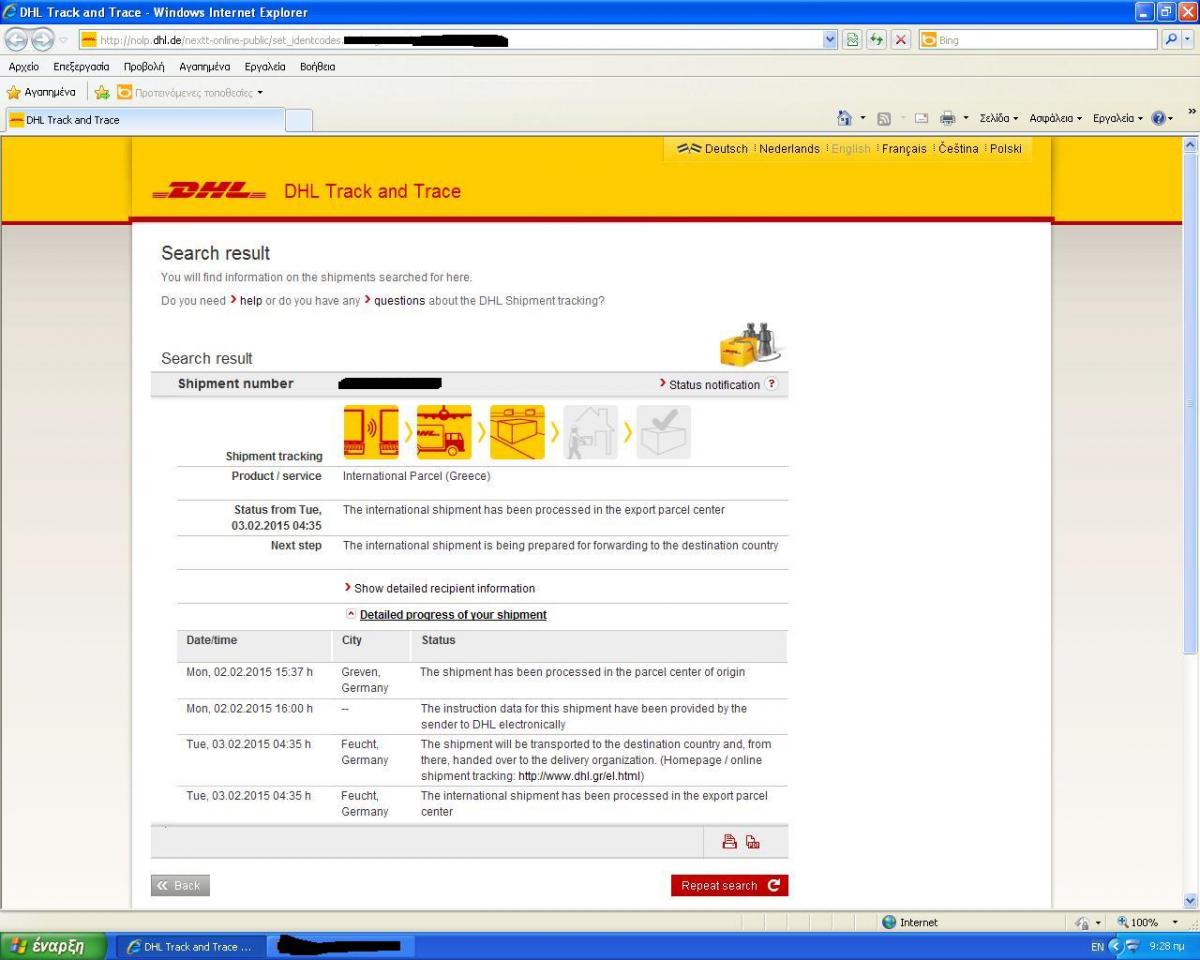
Task: Open the Ασφάλεια command bar dropdown
Action: [x=1056, y=119]
